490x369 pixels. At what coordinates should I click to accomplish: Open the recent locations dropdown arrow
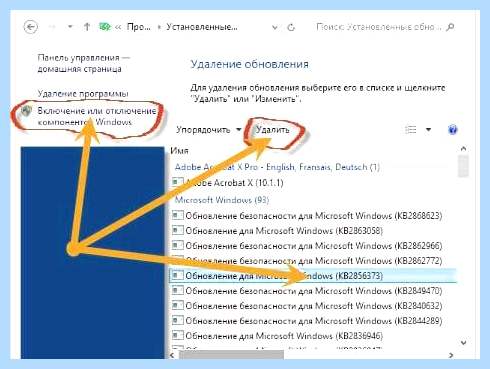coord(70,27)
